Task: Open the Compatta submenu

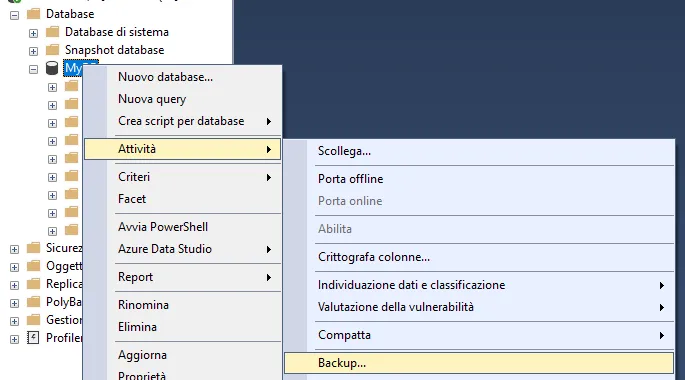Action: click(479, 335)
